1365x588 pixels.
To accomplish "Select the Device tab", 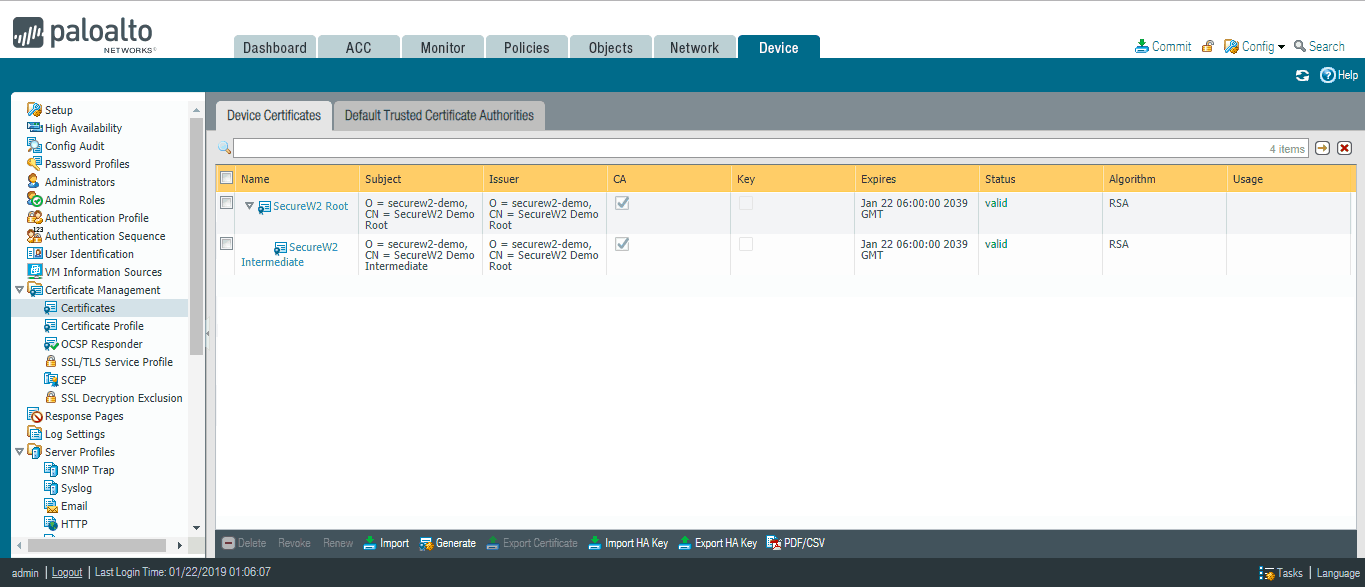I will click(779, 47).
